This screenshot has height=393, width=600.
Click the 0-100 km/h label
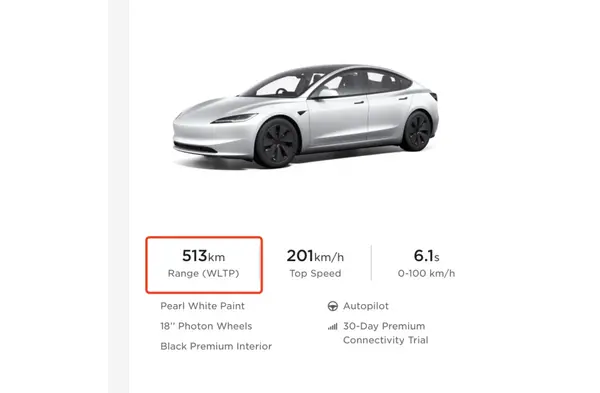426,274
